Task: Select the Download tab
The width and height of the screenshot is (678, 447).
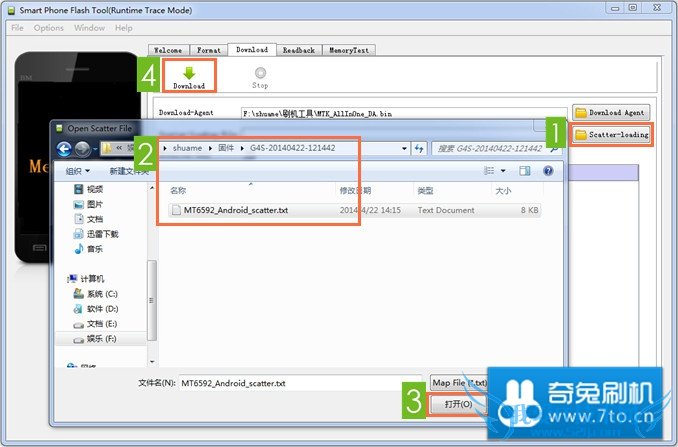Action: point(252,50)
